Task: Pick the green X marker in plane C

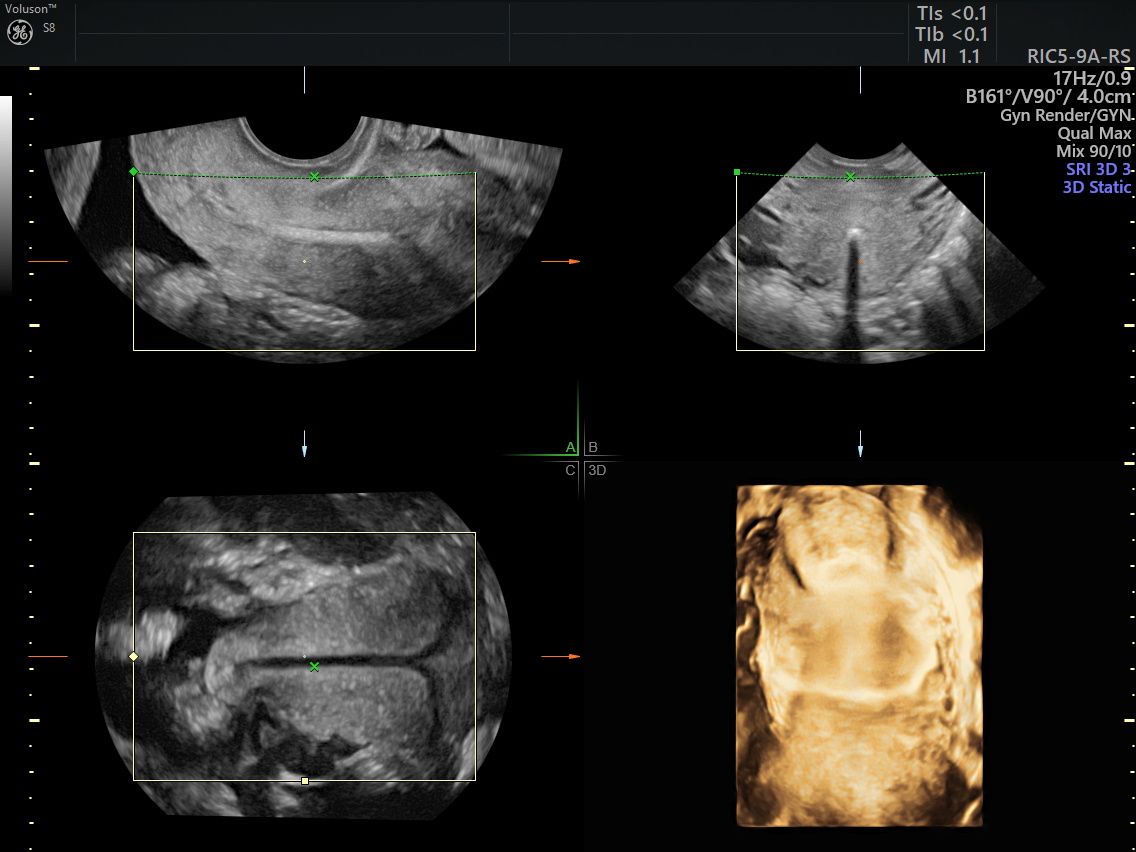Action: (314, 666)
